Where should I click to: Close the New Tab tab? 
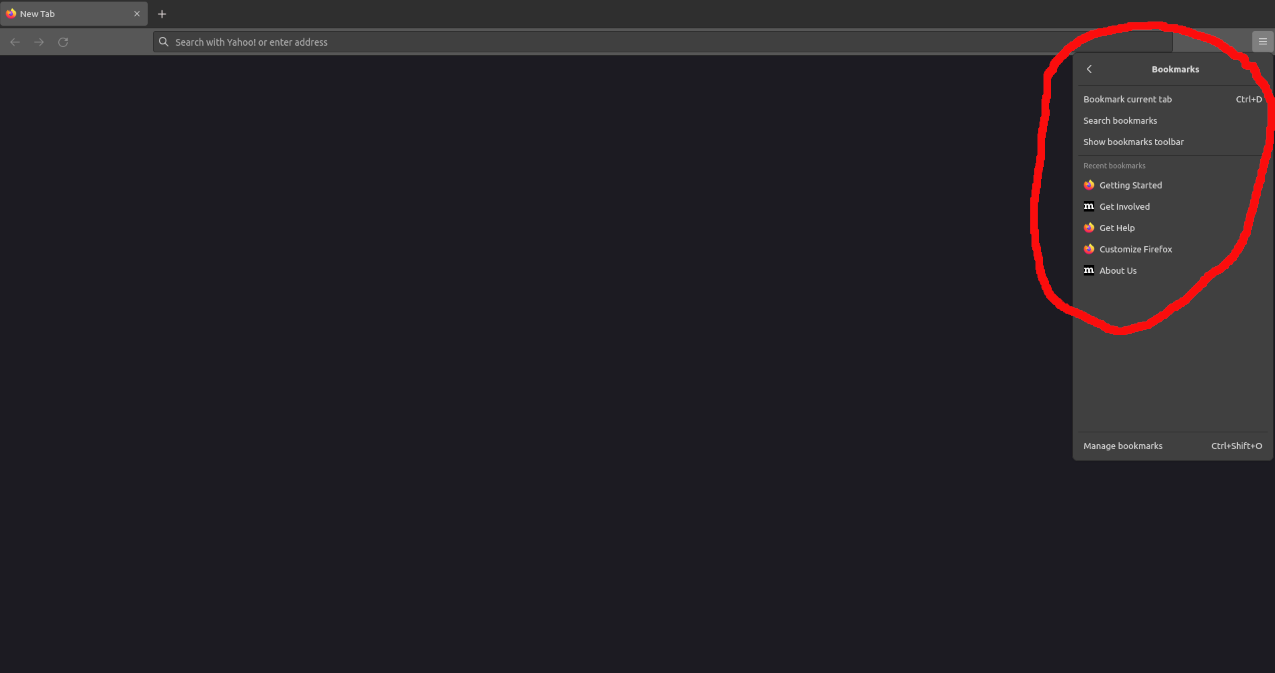137,14
